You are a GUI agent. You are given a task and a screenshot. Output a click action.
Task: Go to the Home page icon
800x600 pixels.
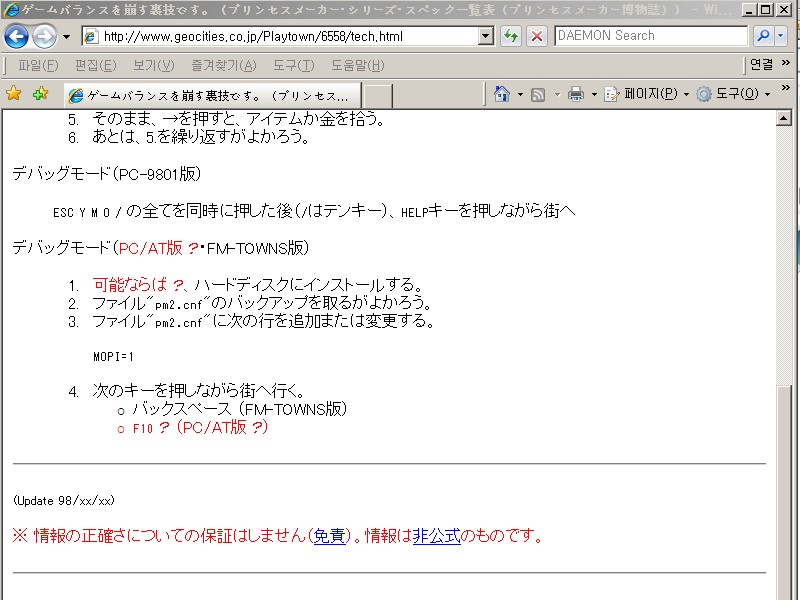coord(503,94)
